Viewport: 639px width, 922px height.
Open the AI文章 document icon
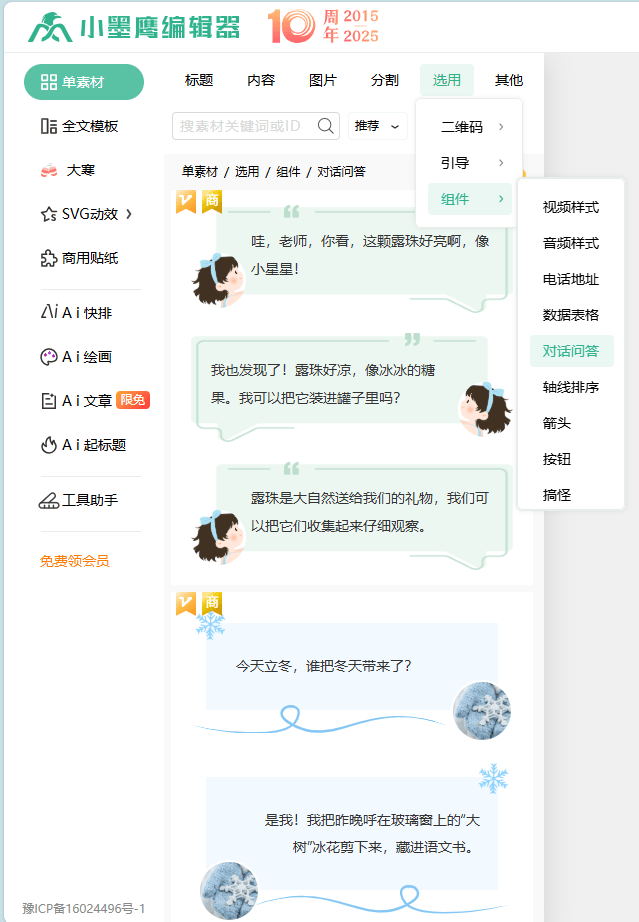(x=48, y=401)
